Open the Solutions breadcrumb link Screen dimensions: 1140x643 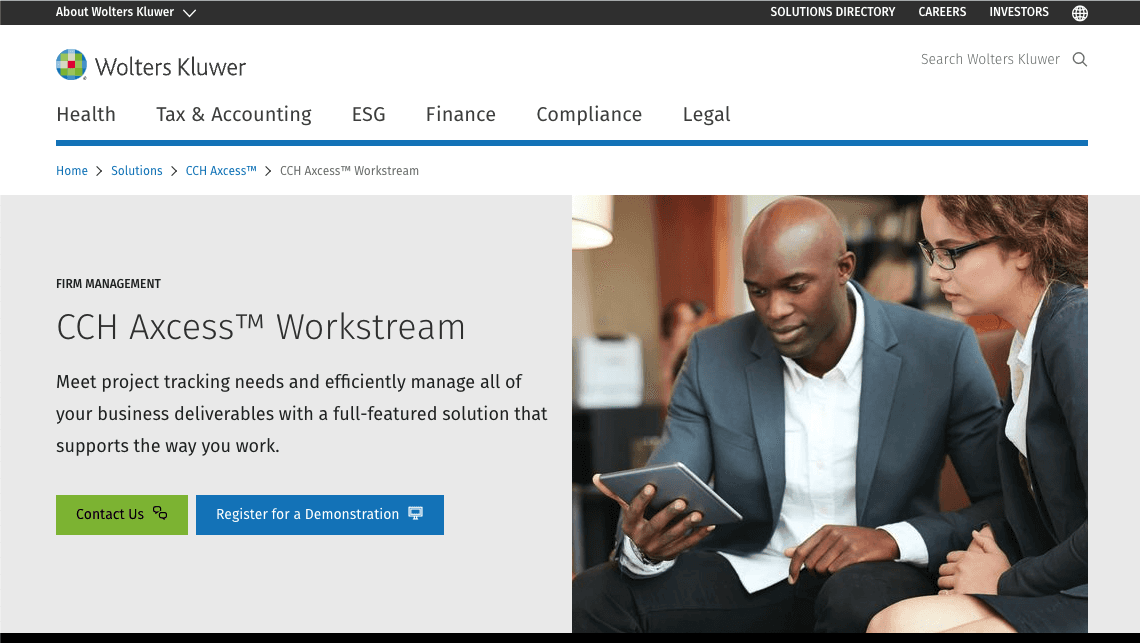pyautogui.click(x=137, y=171)
